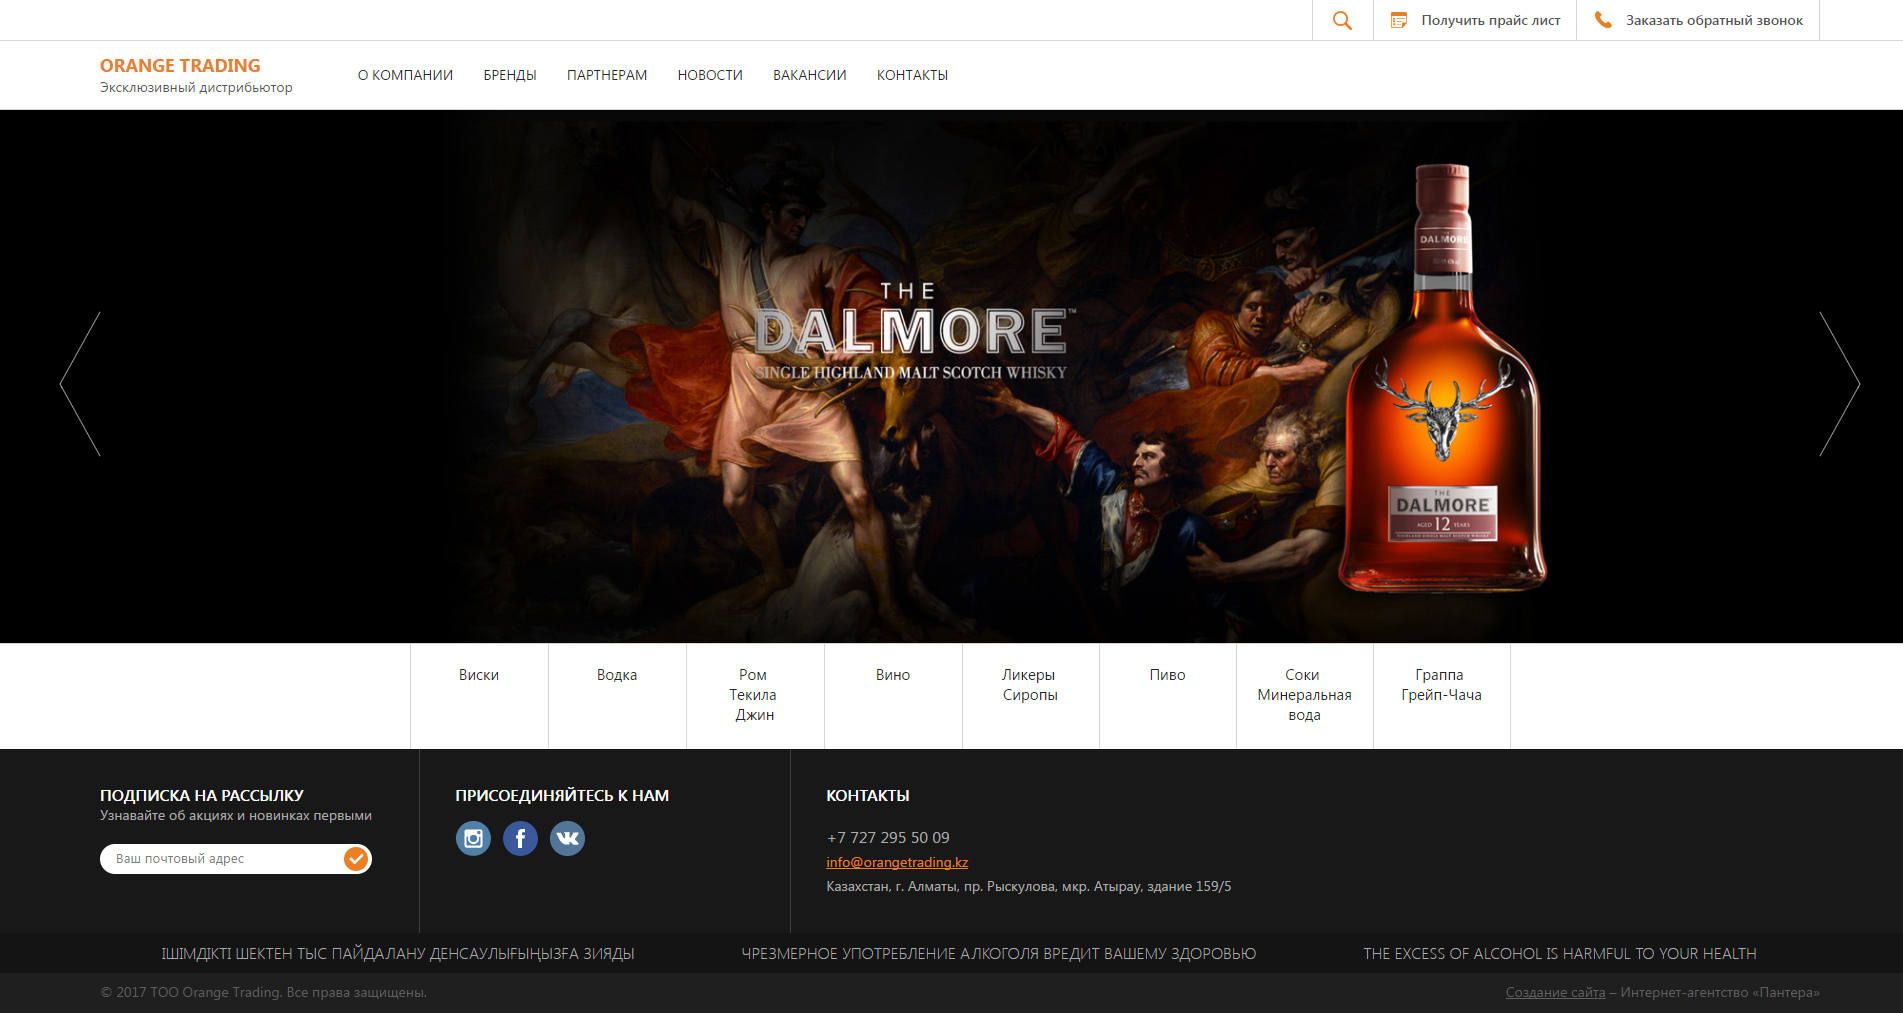
Task: Open the КОНТАКТЫ menu item
Action: coord(912,75)
